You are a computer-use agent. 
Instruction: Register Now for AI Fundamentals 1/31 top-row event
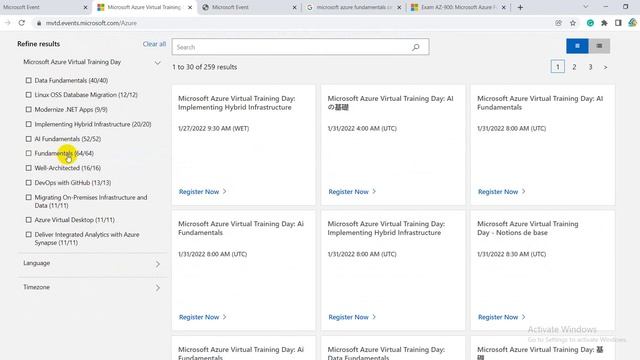tap(502, 191)
